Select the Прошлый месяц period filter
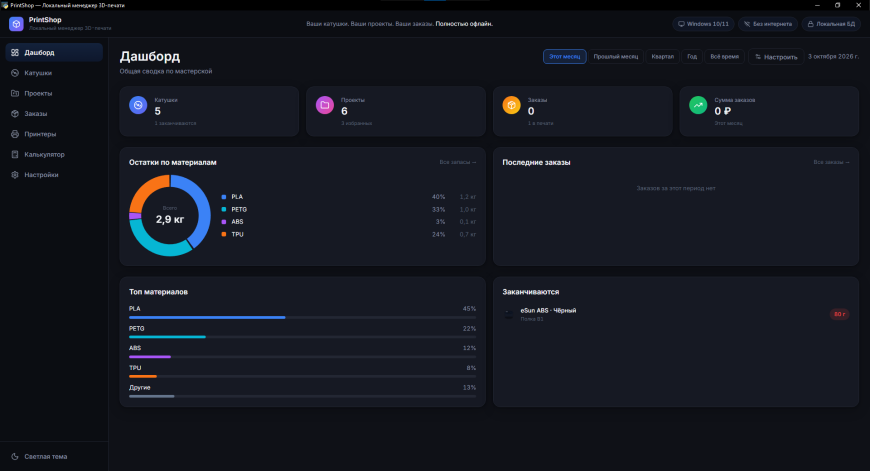 point(615,57)
